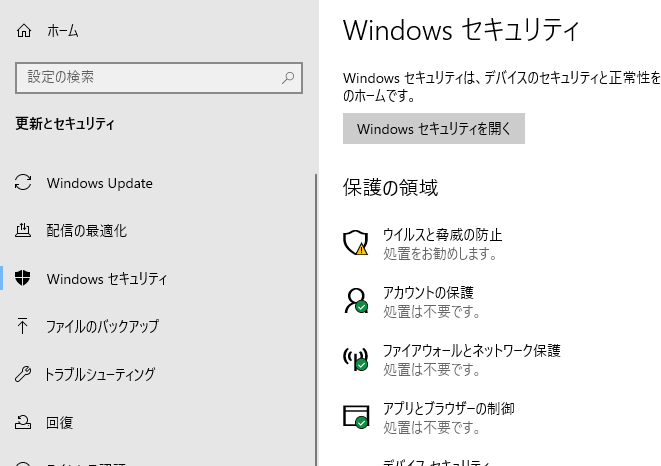The image size is (661, 466).
Task: Click the 配信の最適化 delivery icon
Action: [x=24, y=231]
